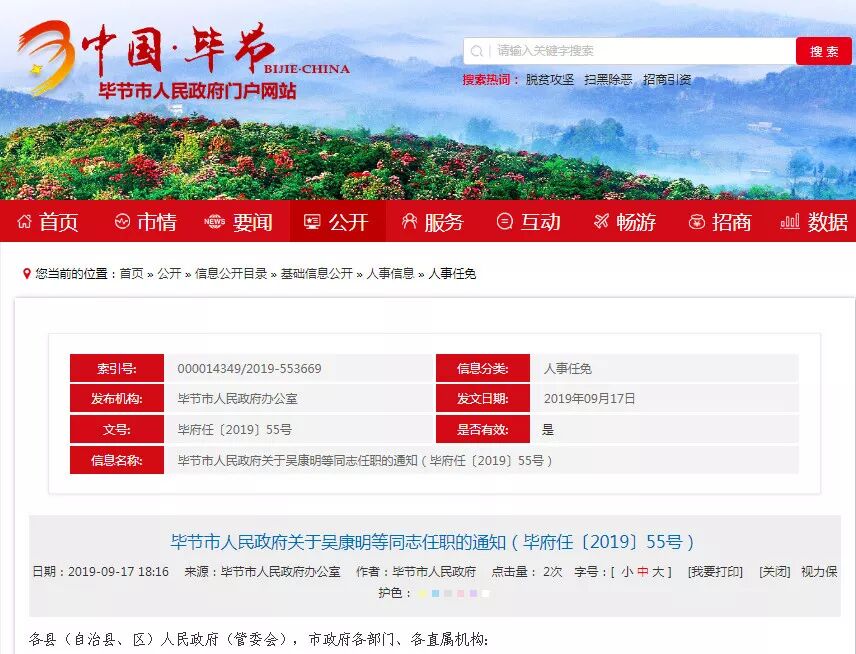The width and height of the screenshot is (856, 654).
Task: Click the airplane icon beside 畅游
Action: click(601, 221)
